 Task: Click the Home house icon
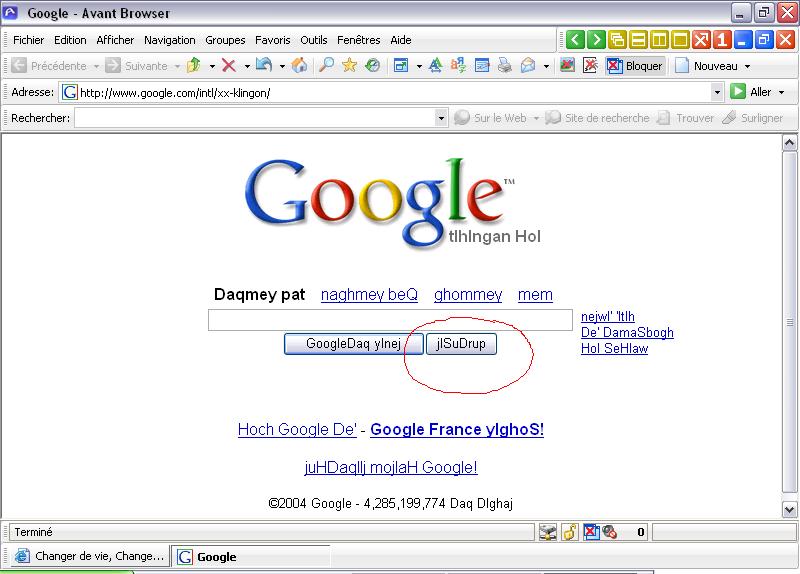(299, 65)
